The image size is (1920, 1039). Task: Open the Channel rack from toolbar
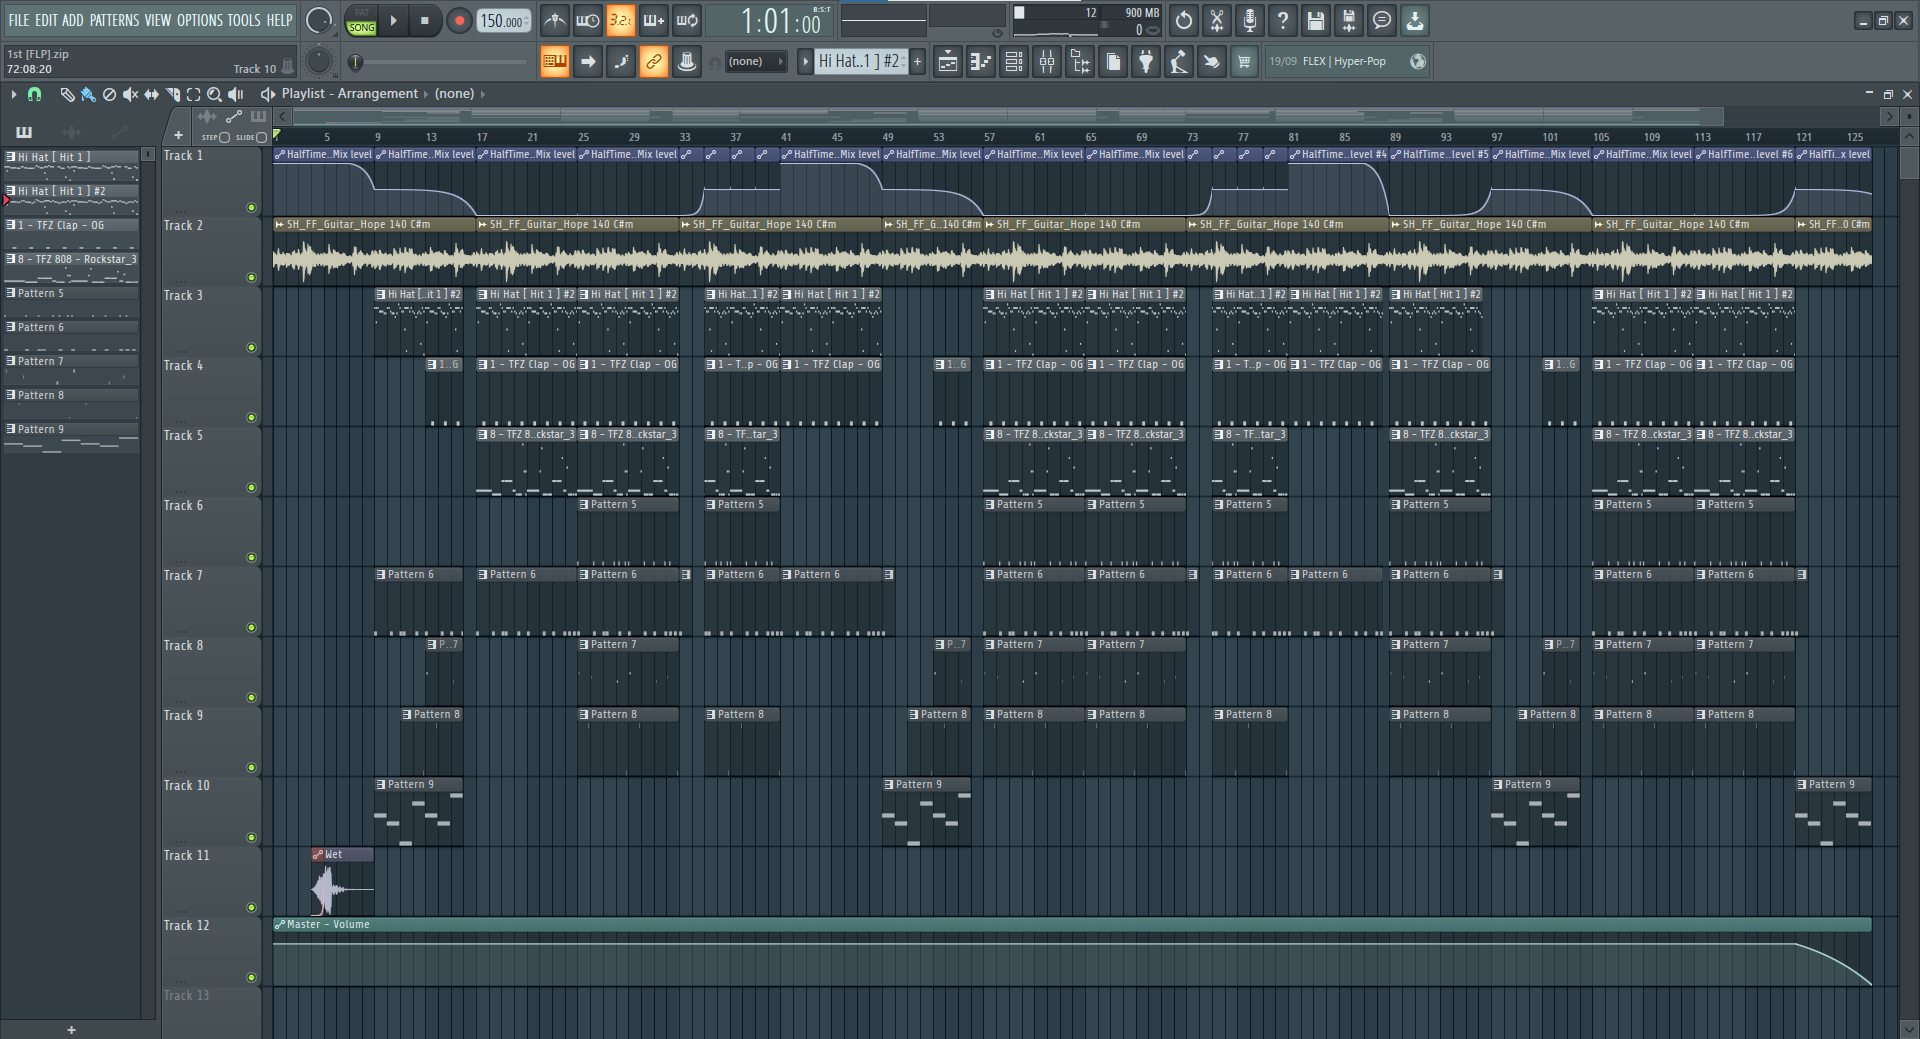pyautogui.click(x=1014, y=62)
